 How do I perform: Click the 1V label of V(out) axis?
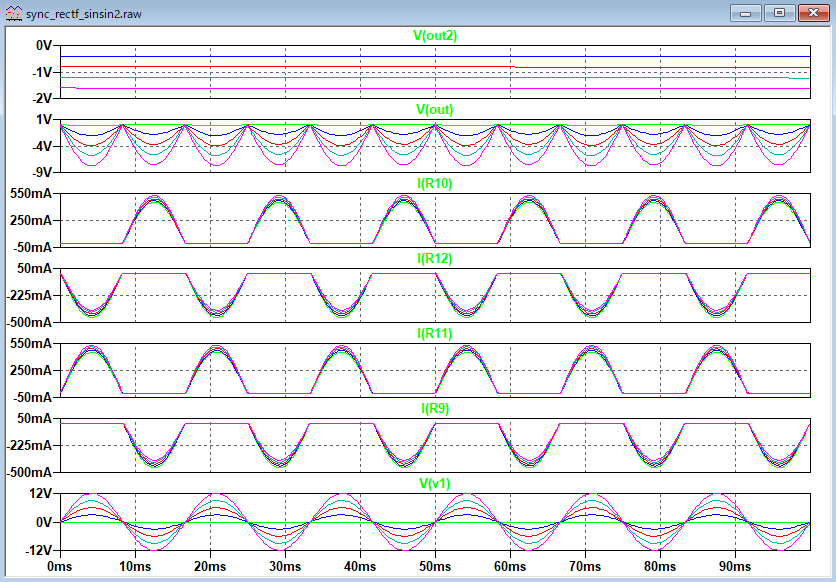point(44,120)
